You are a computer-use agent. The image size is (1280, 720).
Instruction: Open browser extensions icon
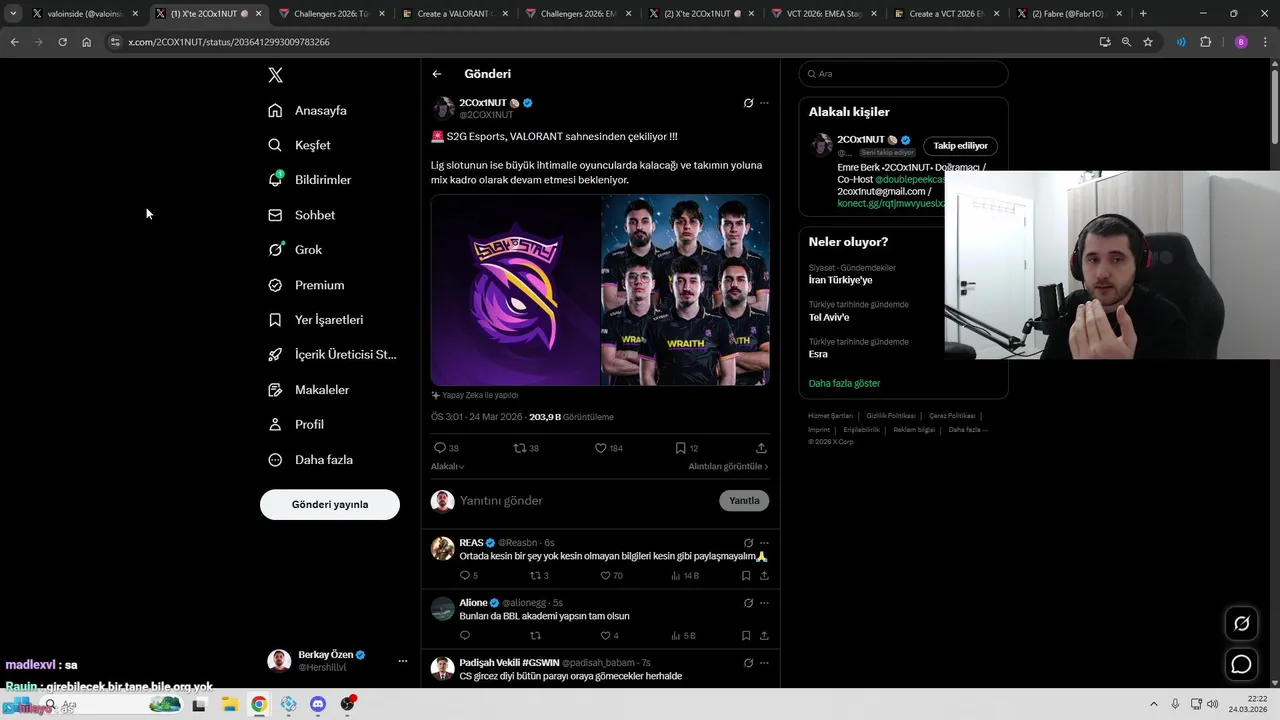tap(1205, 42)
